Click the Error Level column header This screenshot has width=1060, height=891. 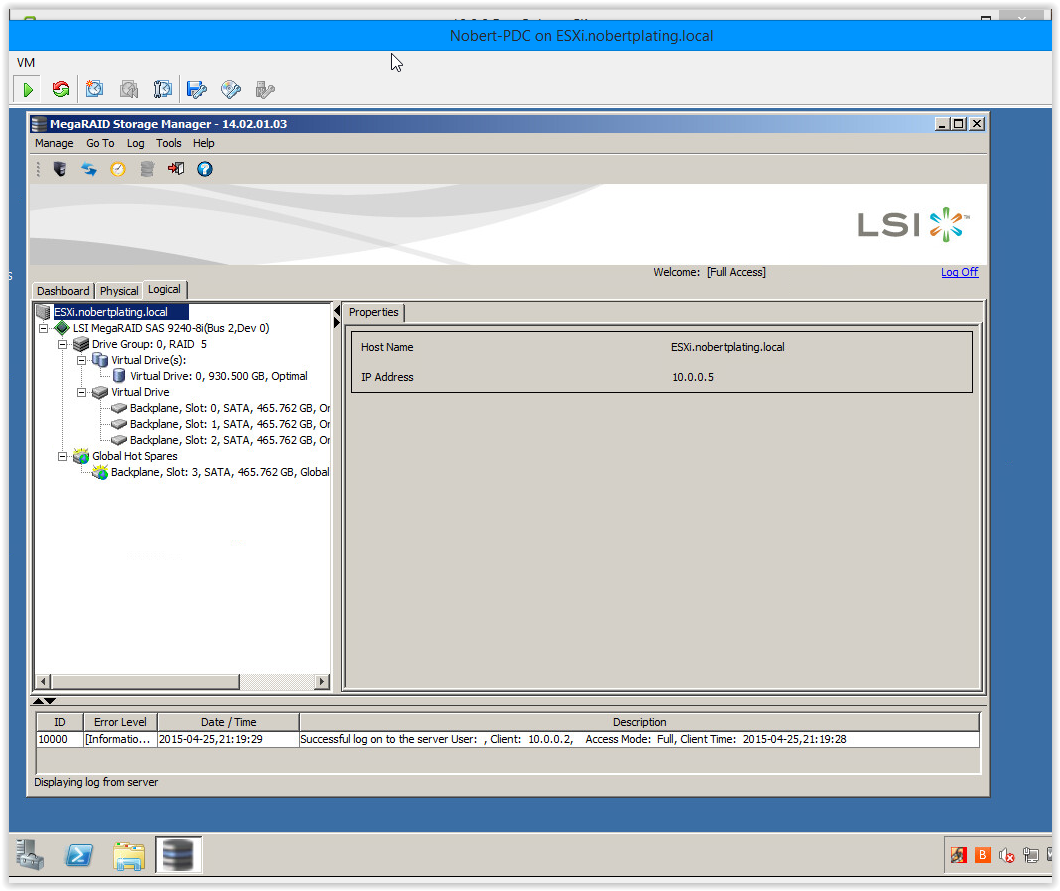(x=120, y=722)
